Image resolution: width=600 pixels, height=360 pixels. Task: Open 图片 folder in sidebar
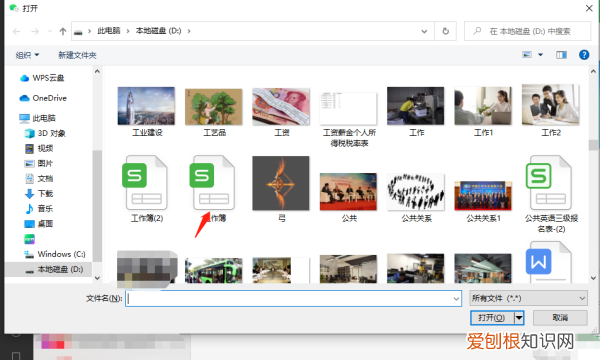(x=39, y=163)
